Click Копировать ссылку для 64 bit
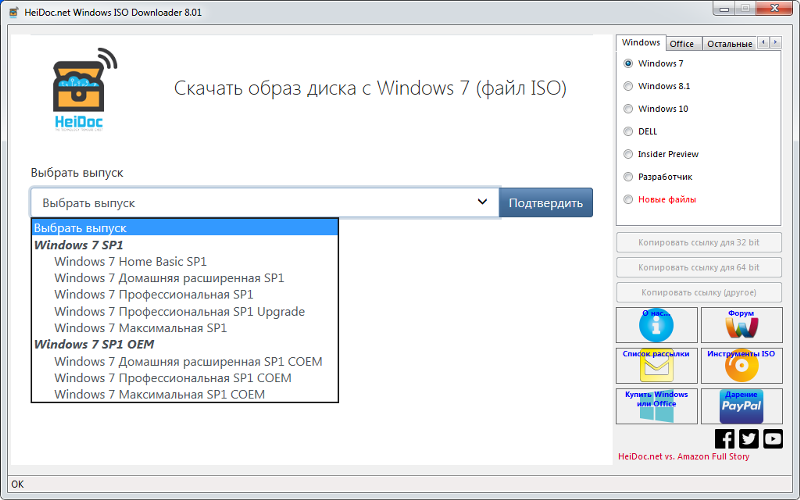This screenshot has width=800, height=500. tap(698, 267)
